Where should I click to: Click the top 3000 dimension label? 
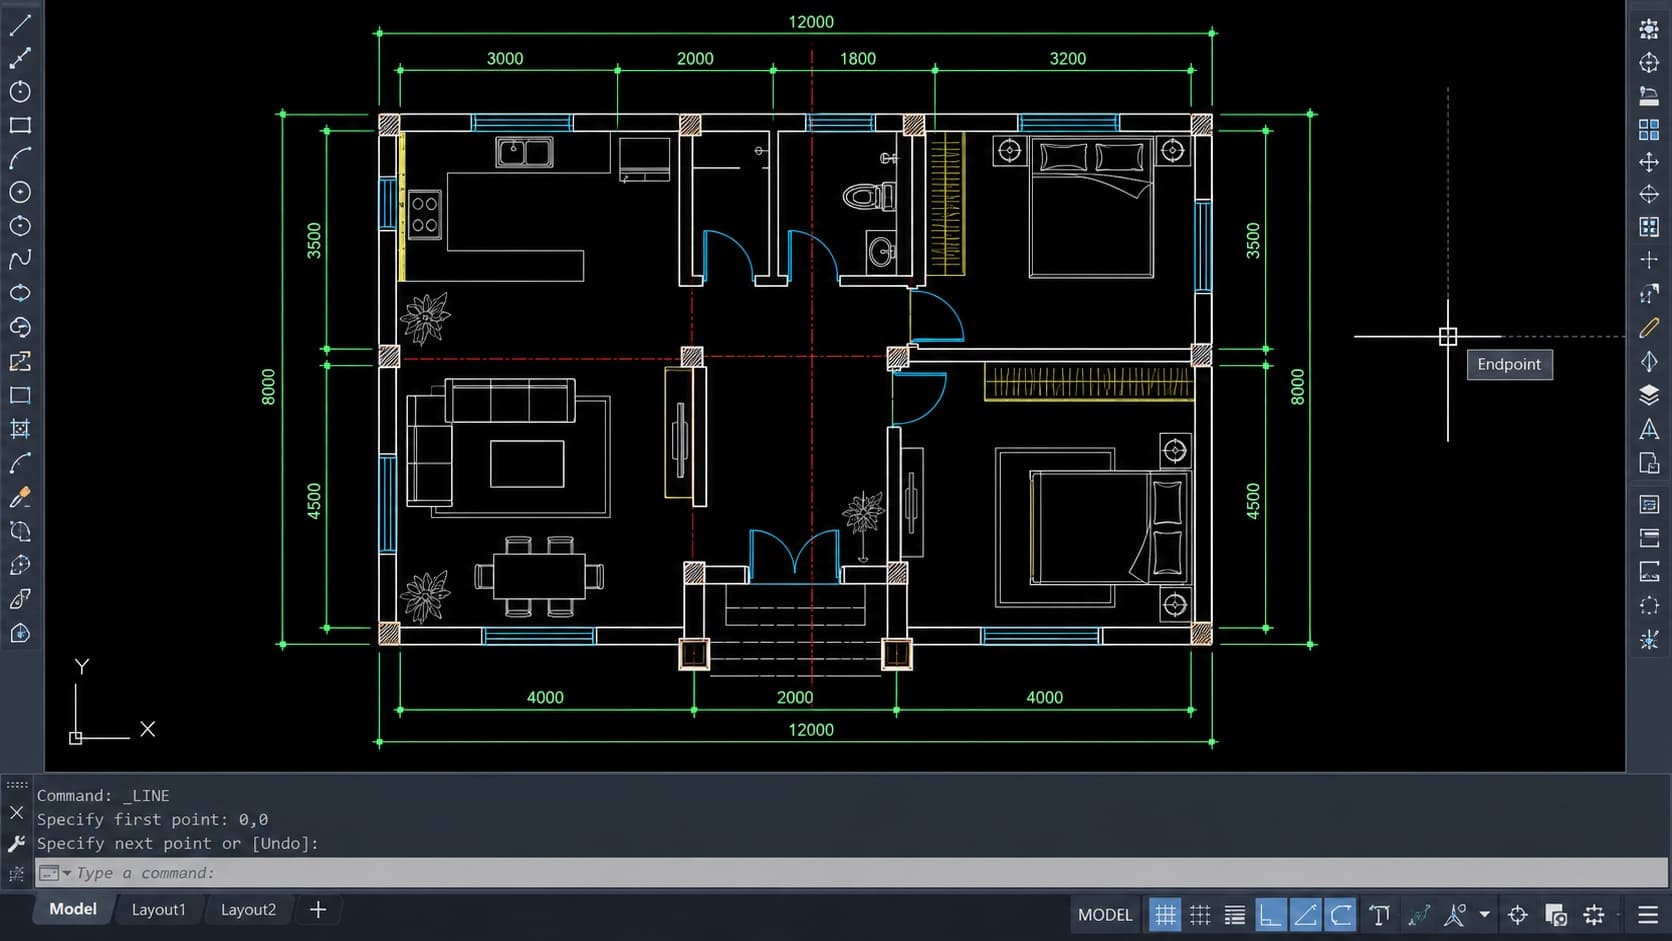click(x=505, y=59)
